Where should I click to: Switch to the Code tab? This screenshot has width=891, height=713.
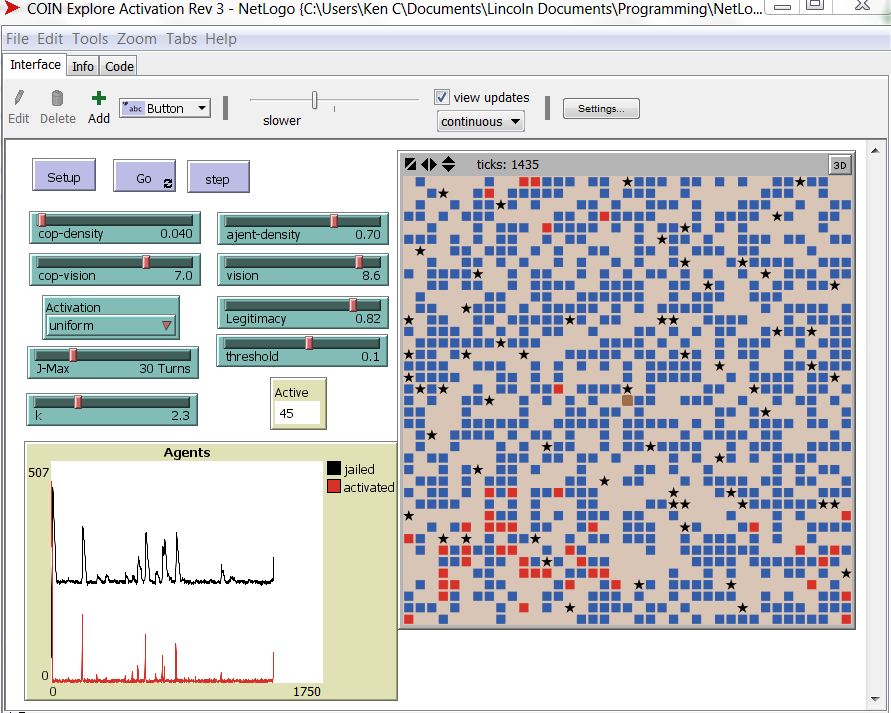pos(119,66)
